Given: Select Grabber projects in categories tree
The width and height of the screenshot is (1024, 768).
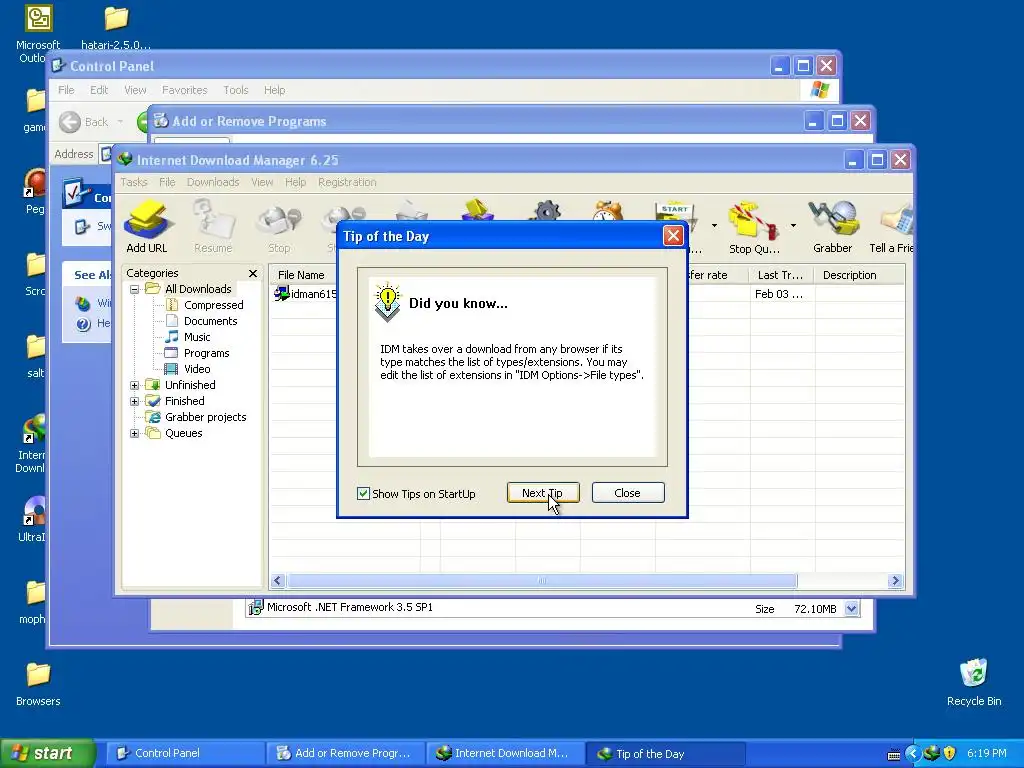Looking at the screenshot, I should point(205,417).
